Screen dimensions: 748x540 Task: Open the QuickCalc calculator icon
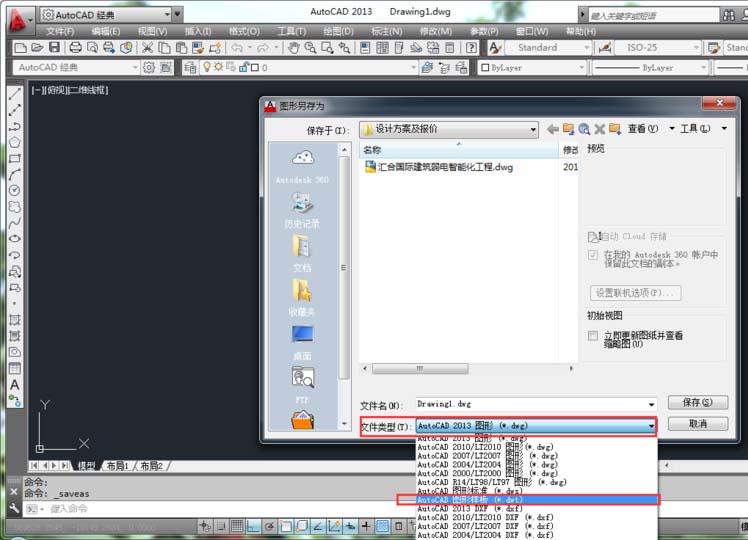449,48
